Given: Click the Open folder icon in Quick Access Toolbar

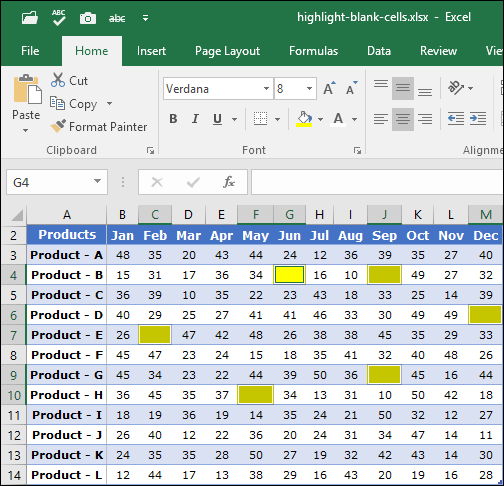Looking at the screenshot, I should pyautogui.click(x=30, y=18).
